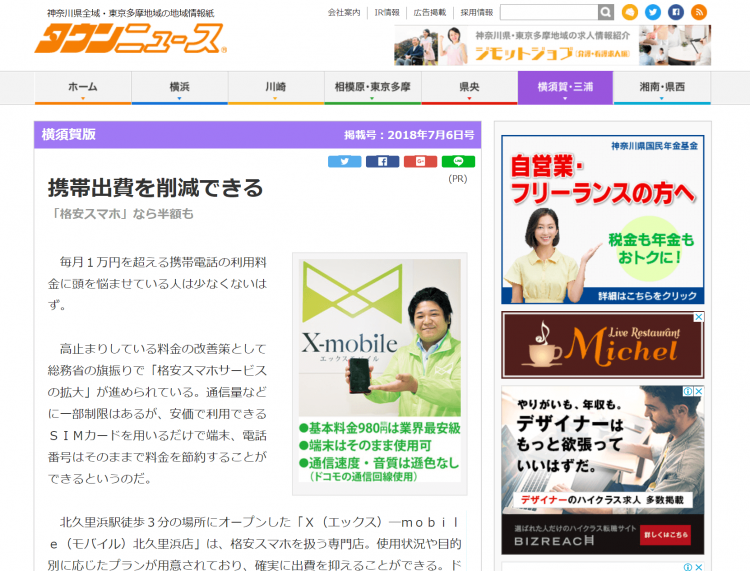Viewport: 750px width, 571px height.
Task: Open the Facebook icon in header
Action: 675,12
